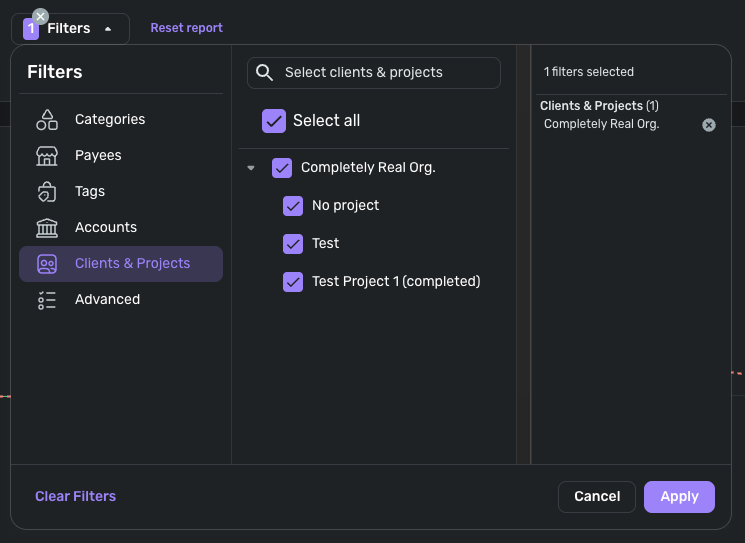Click the Advanced checklist icon
745x543 pixels.
[x=47, y=300]
